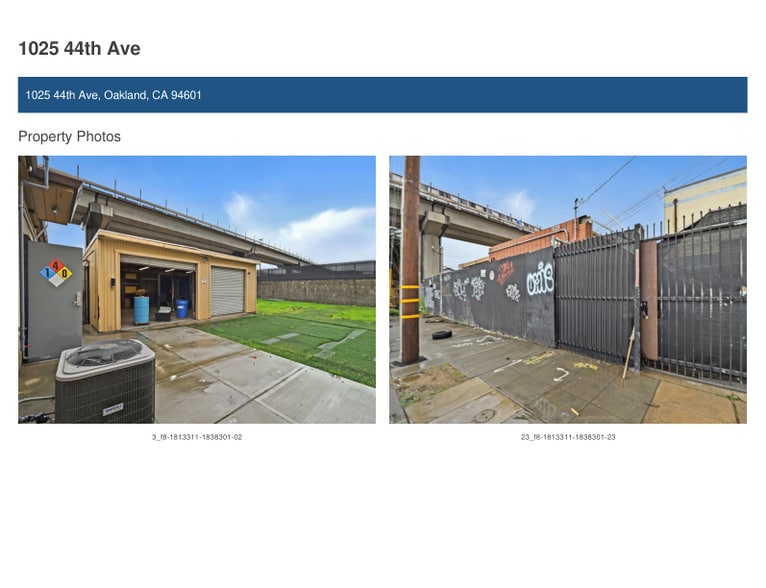Open the graffiti wall and gate photo
The width and height of the screenshot is (766, 588).
pos(568,290)
